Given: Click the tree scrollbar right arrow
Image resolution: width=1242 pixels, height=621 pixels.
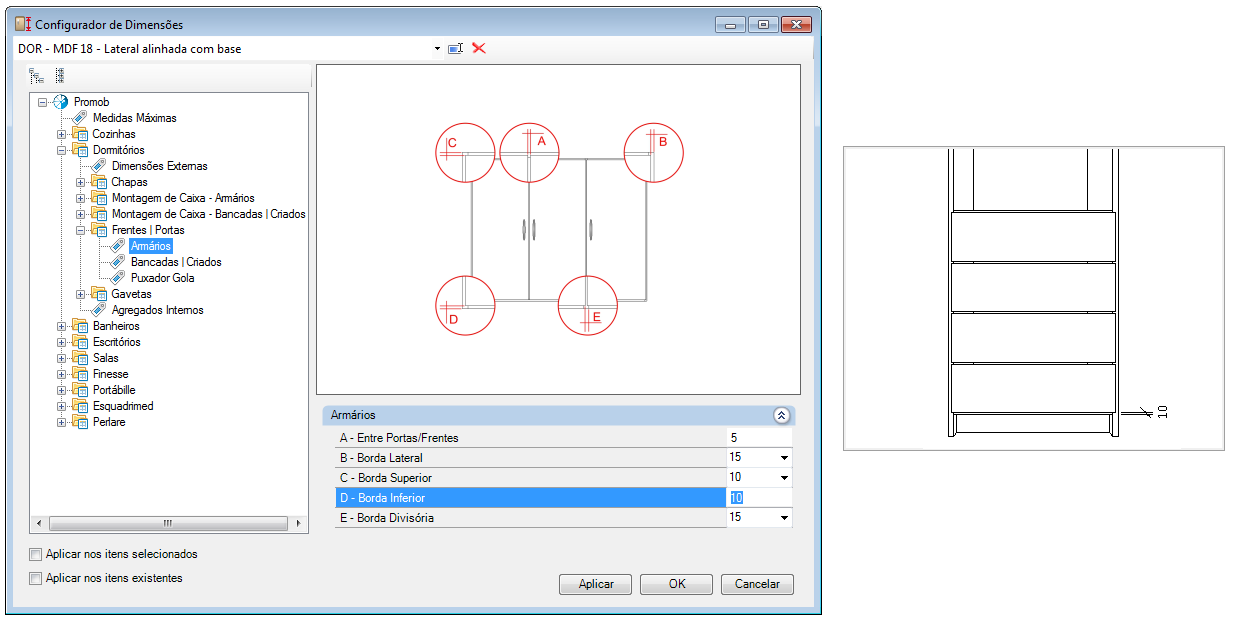Looking at the screenshot, I should coord(299,523).
